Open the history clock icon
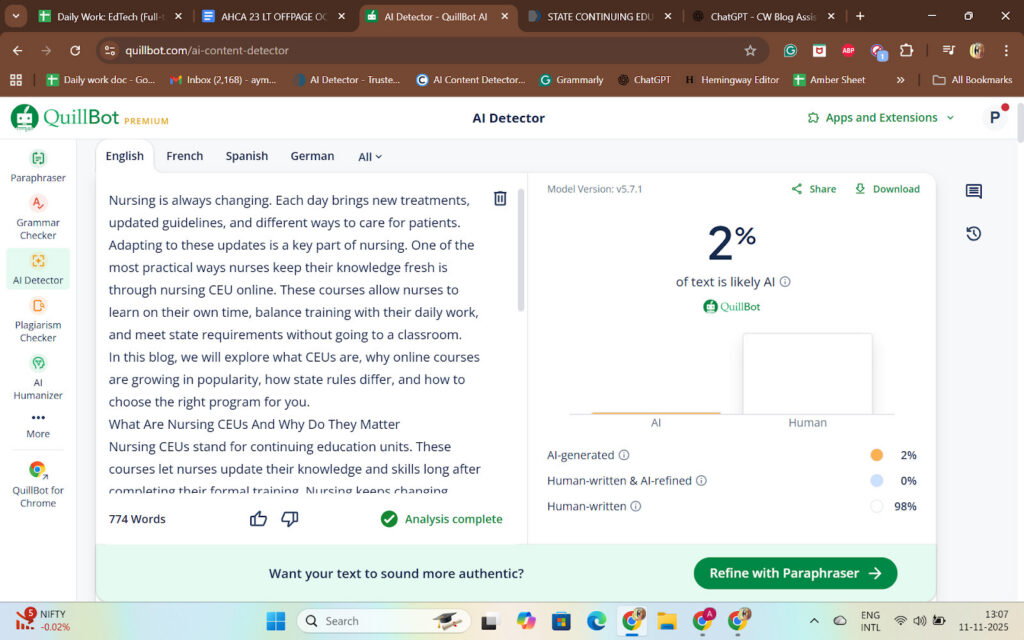The height and width of the screenshot is (640, 1024). pos(973,234)
